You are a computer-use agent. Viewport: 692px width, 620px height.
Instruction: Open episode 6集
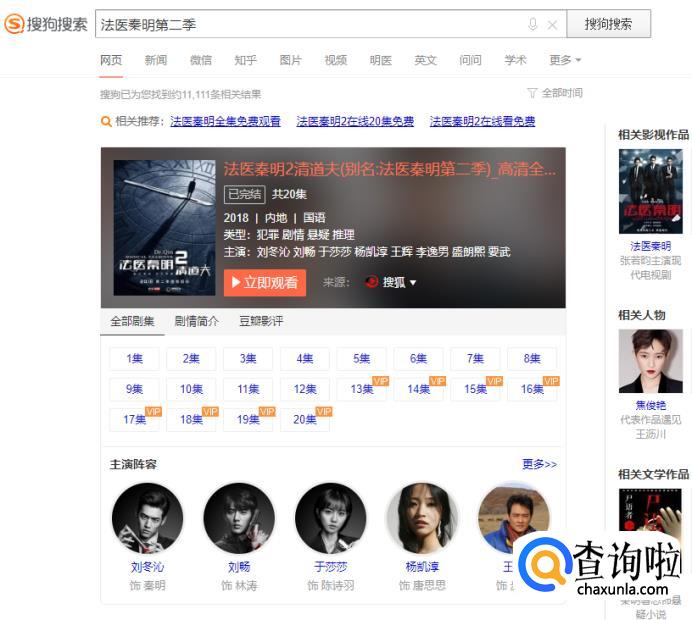tap(418, 359)
